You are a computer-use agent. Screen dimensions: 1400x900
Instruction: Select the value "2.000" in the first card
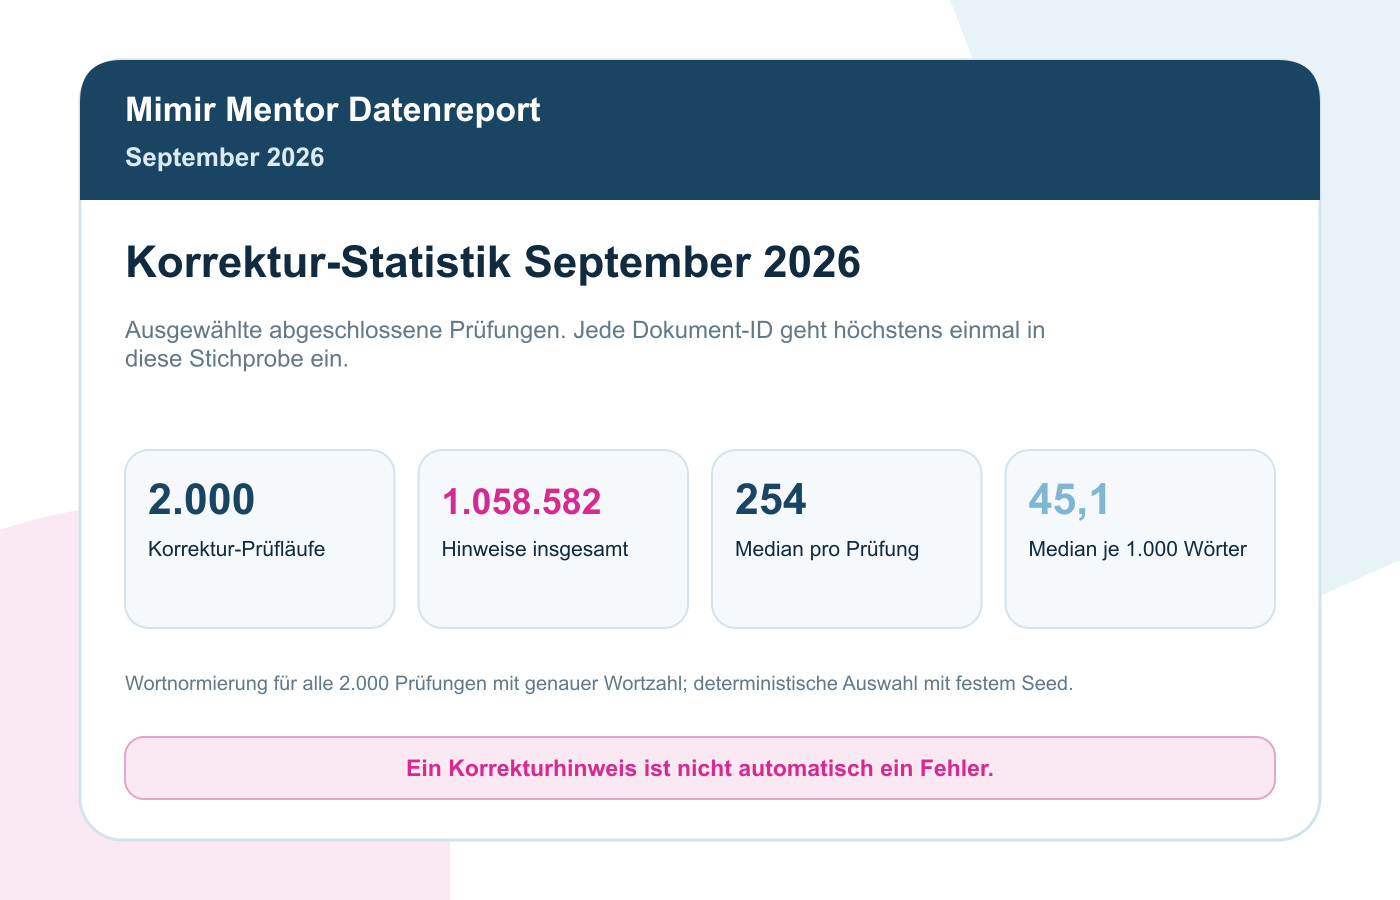(202, 500)
